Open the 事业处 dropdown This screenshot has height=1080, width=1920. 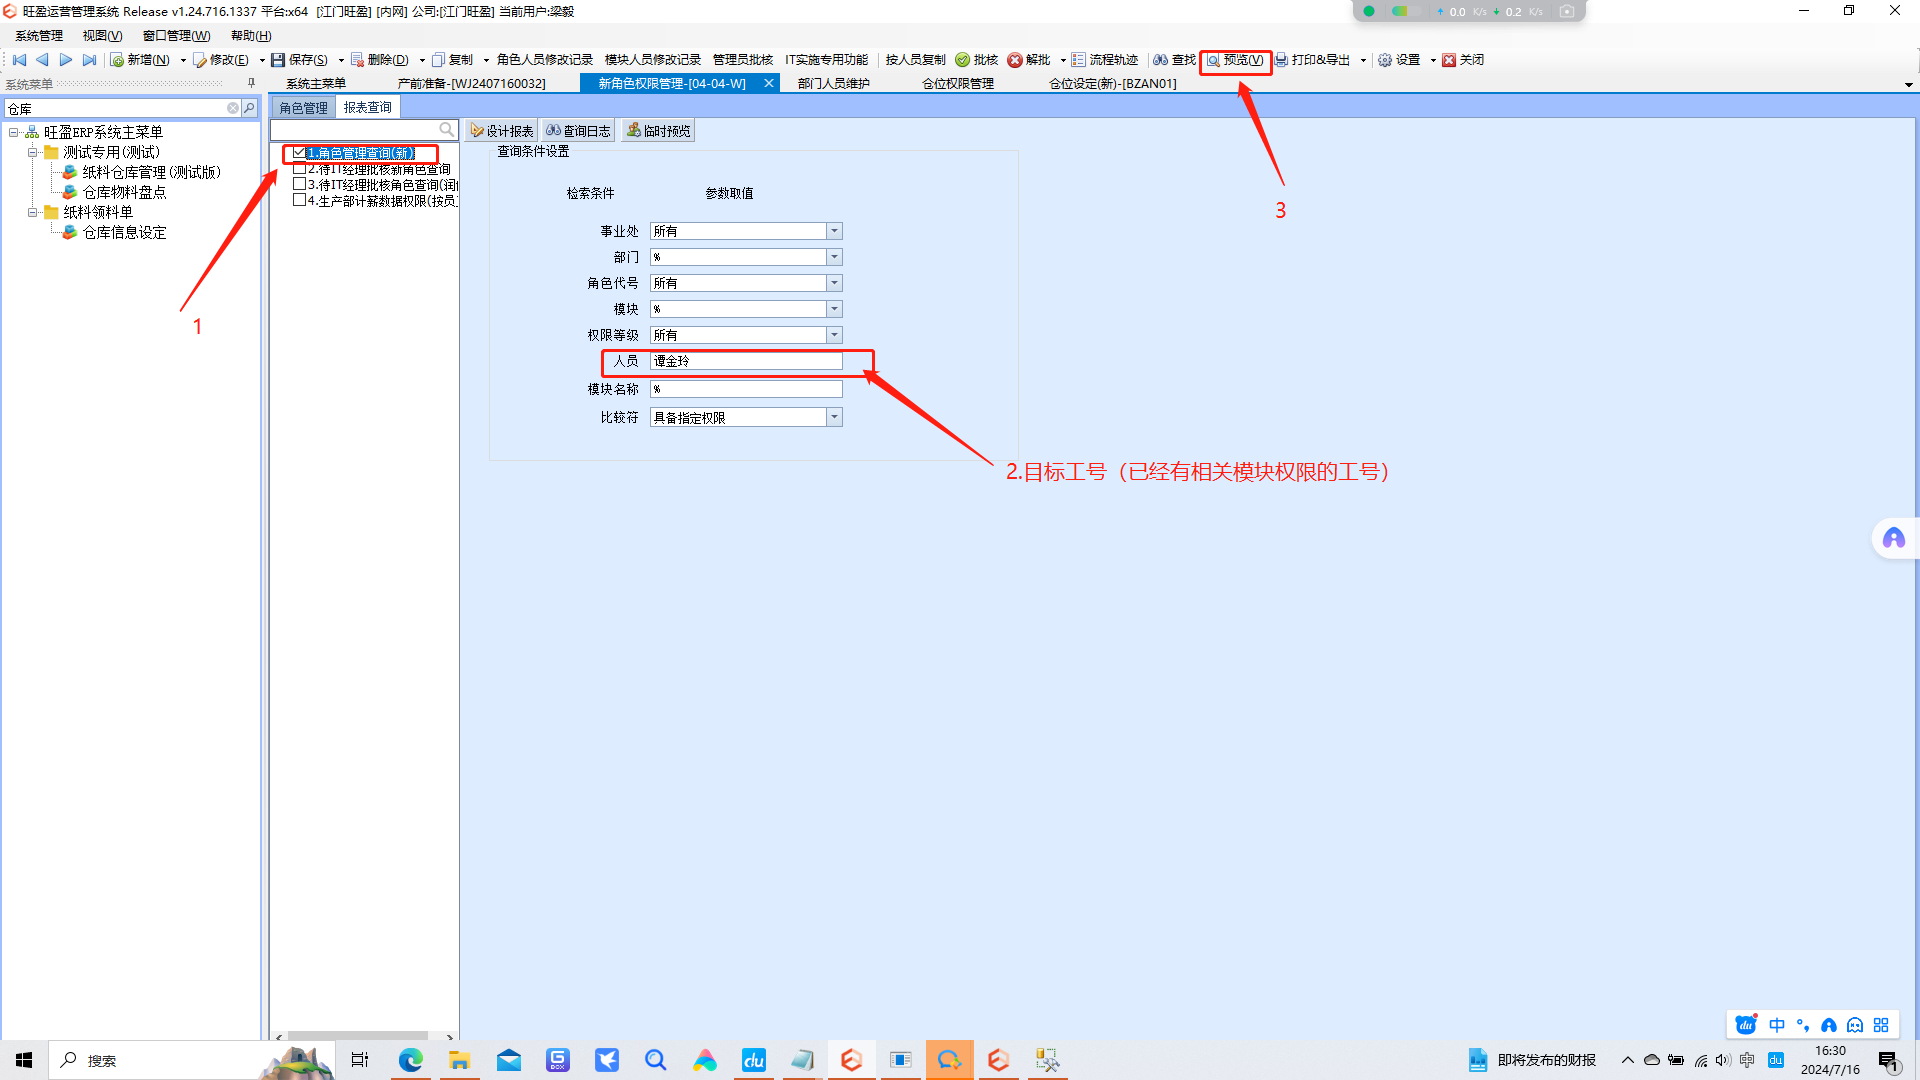coord(834,231)
